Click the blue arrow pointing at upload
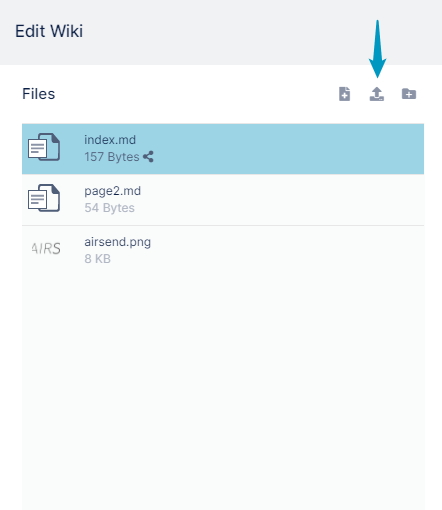 377,49
